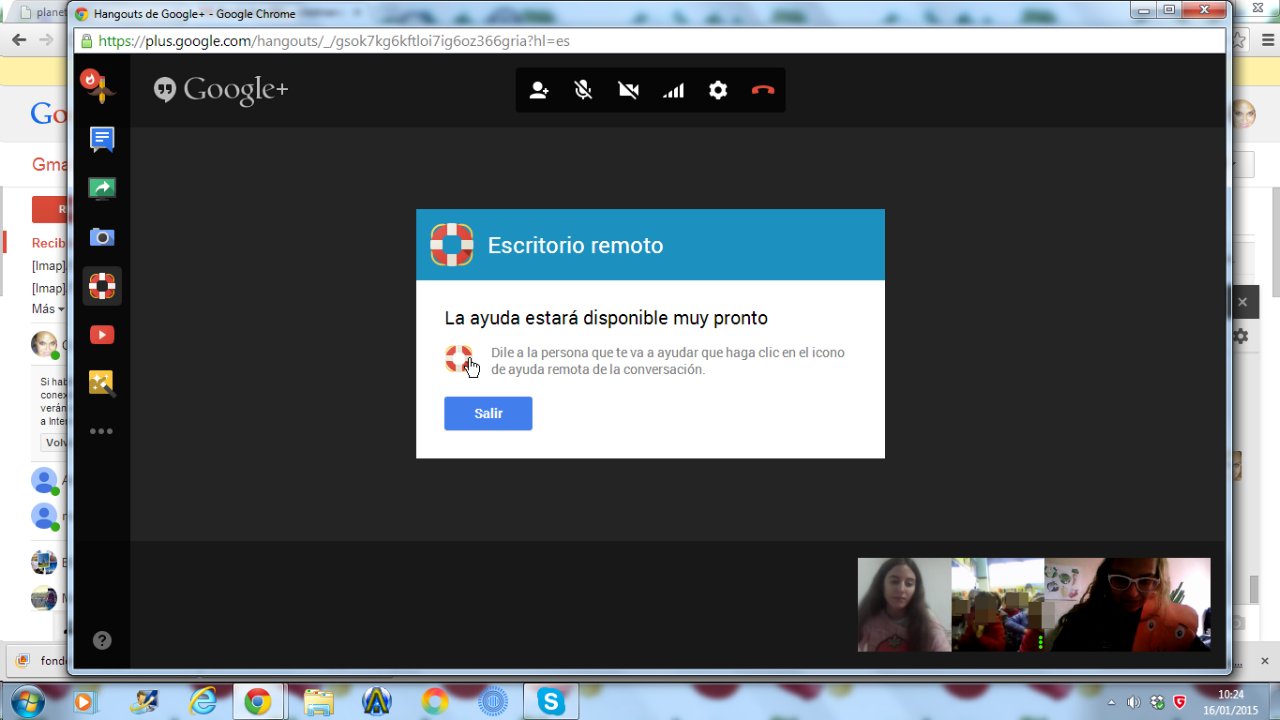
Task: Click the volume speaker tray icon
Action: pos(1133,702)
